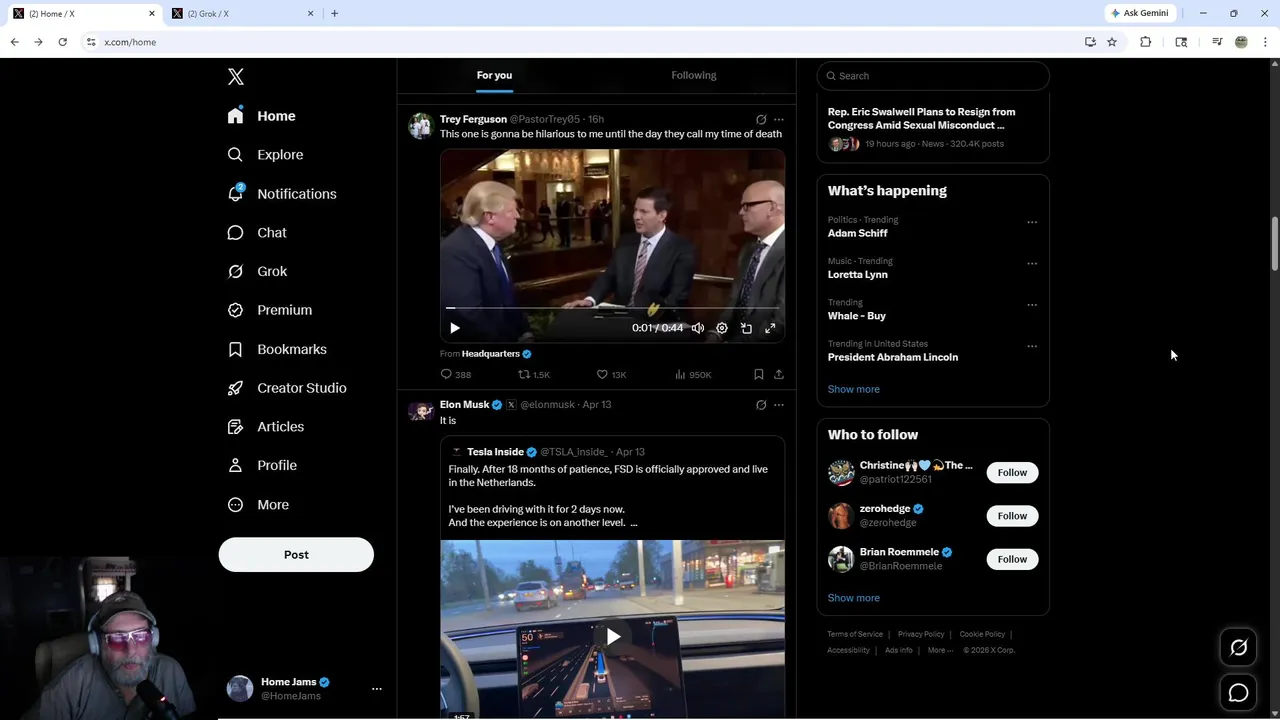Switch to the Following tab
The image size is (1280, 720).
click(694, 75)
